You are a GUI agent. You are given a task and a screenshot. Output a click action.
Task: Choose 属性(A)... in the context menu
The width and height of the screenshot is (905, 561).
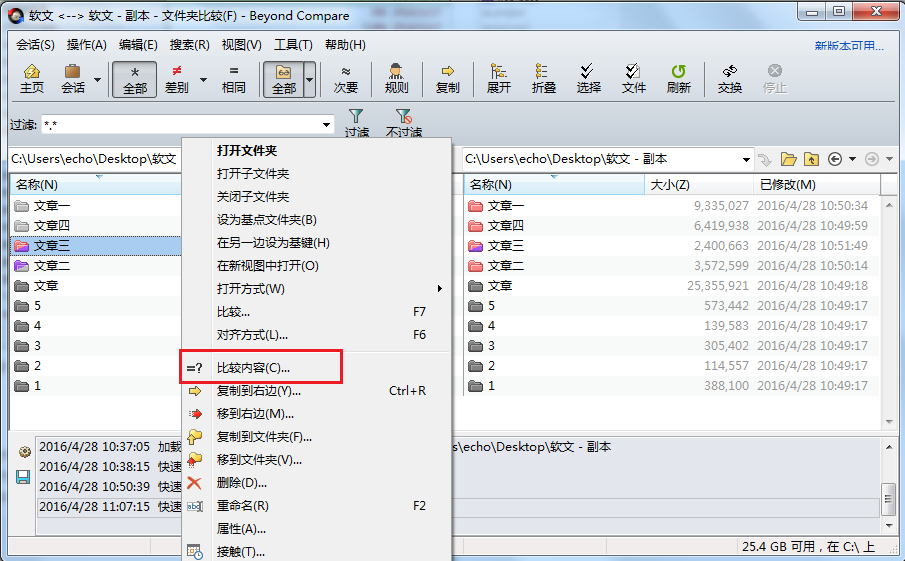tap(316, 529)
